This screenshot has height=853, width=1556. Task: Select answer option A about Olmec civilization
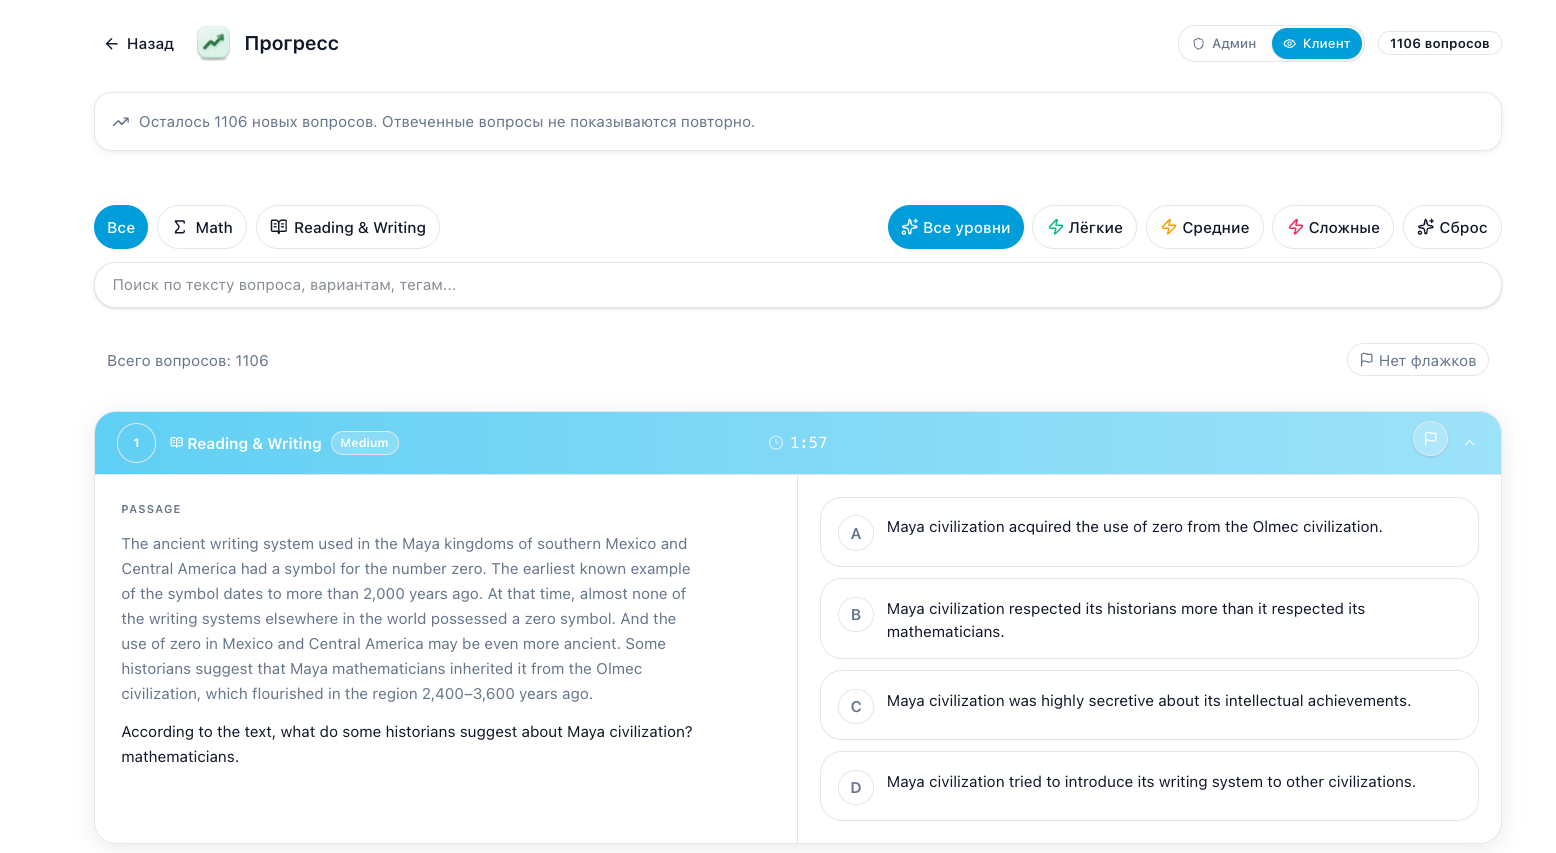click(x=1148, y=532)
